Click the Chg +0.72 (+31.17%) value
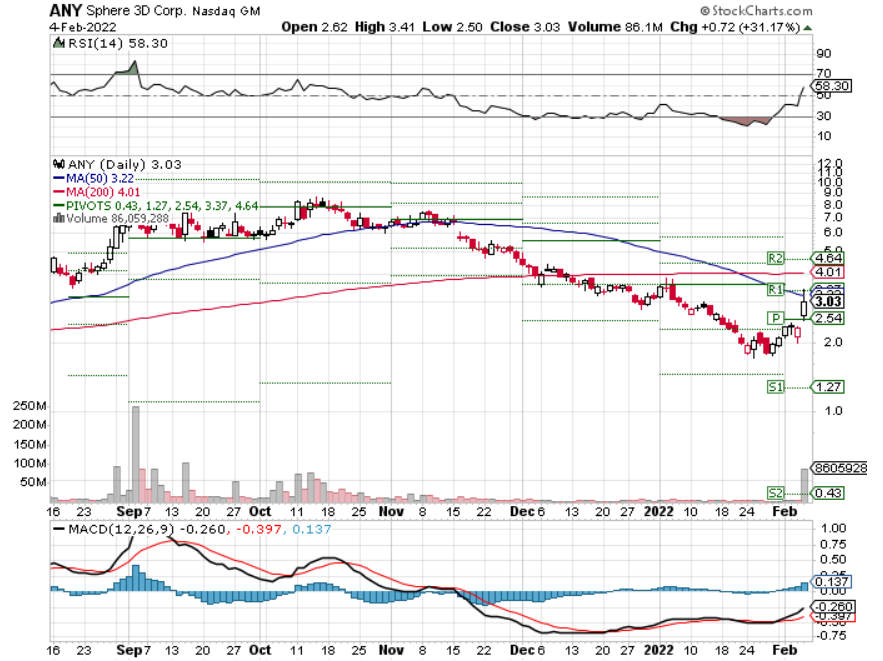 click(x=735, y=27)
